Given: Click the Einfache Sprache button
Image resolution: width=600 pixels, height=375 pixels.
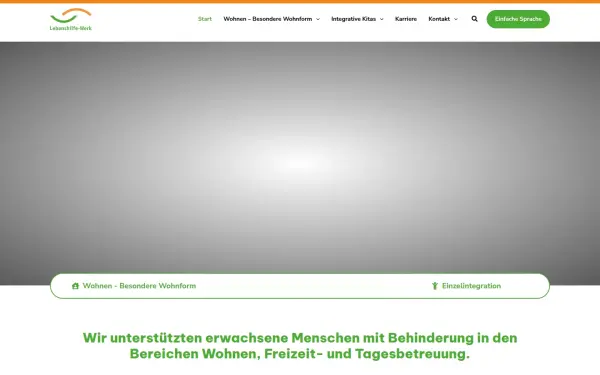Looking at the screenshot, I should click(518, 19).
